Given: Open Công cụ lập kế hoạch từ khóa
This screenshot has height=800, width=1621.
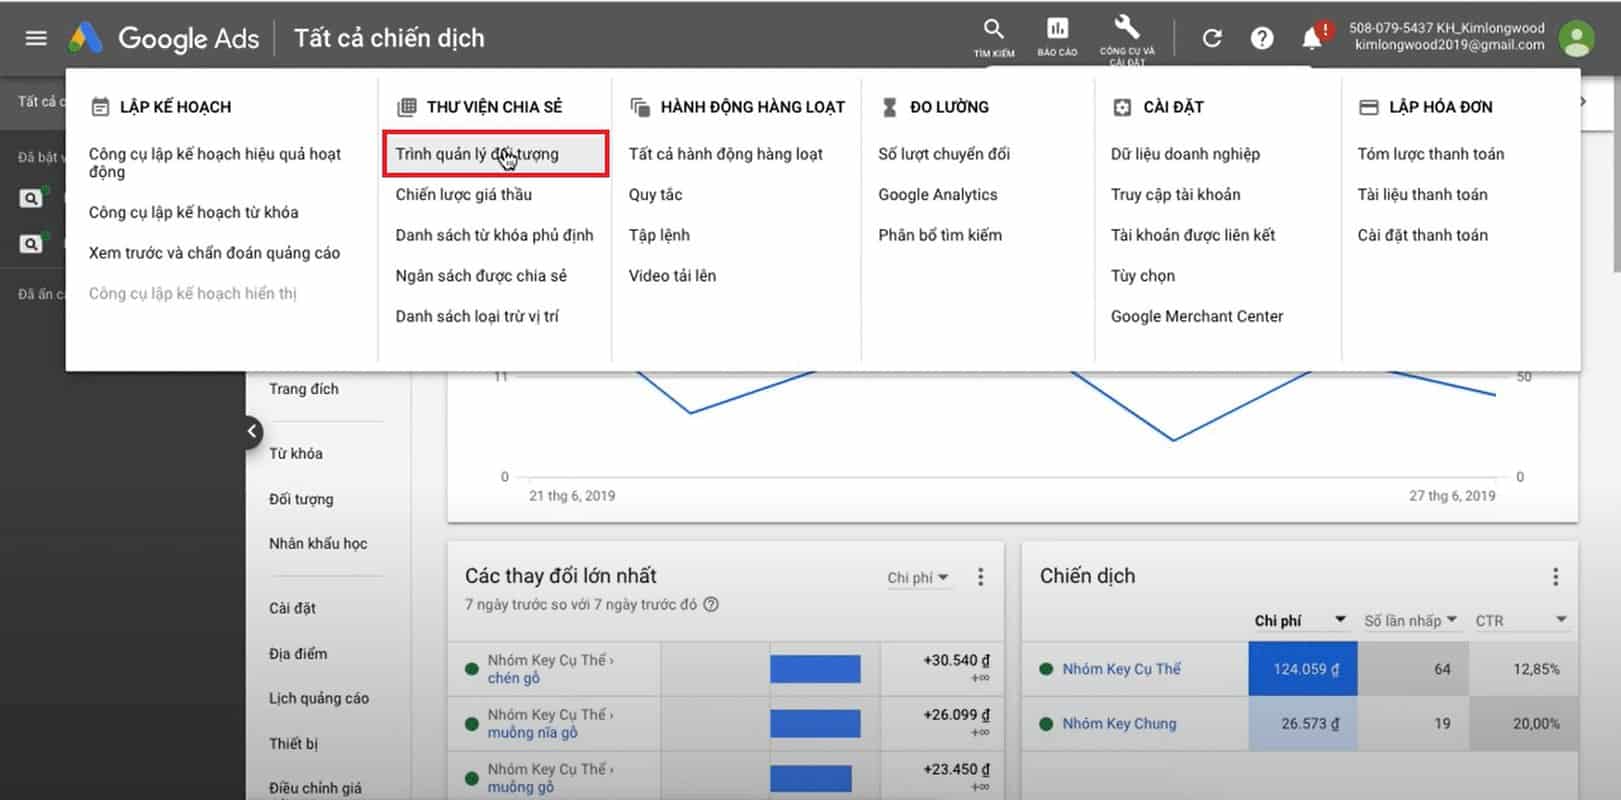Looking at the screenshot, I should (193, 212).
